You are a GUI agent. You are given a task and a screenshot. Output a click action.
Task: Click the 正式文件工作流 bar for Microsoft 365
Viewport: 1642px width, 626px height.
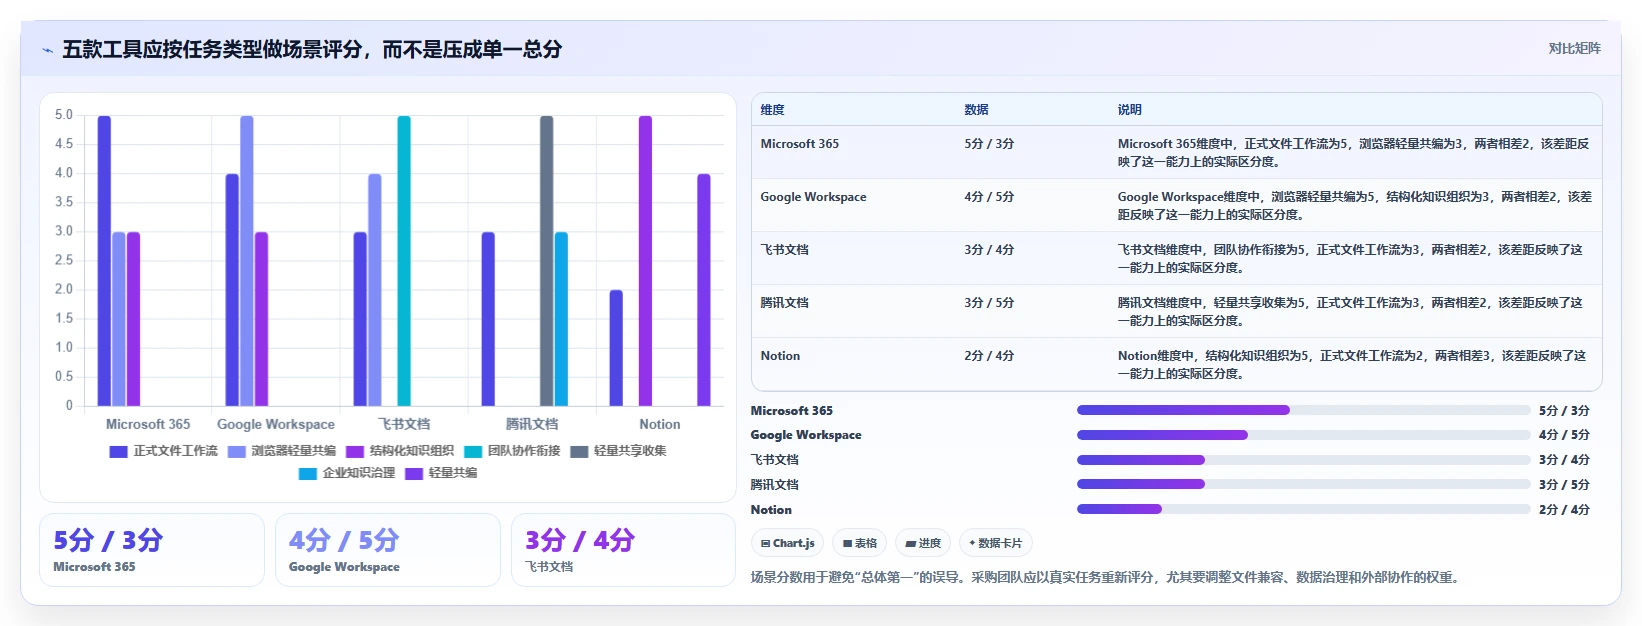pyautogui.click(x=104, y=261)
